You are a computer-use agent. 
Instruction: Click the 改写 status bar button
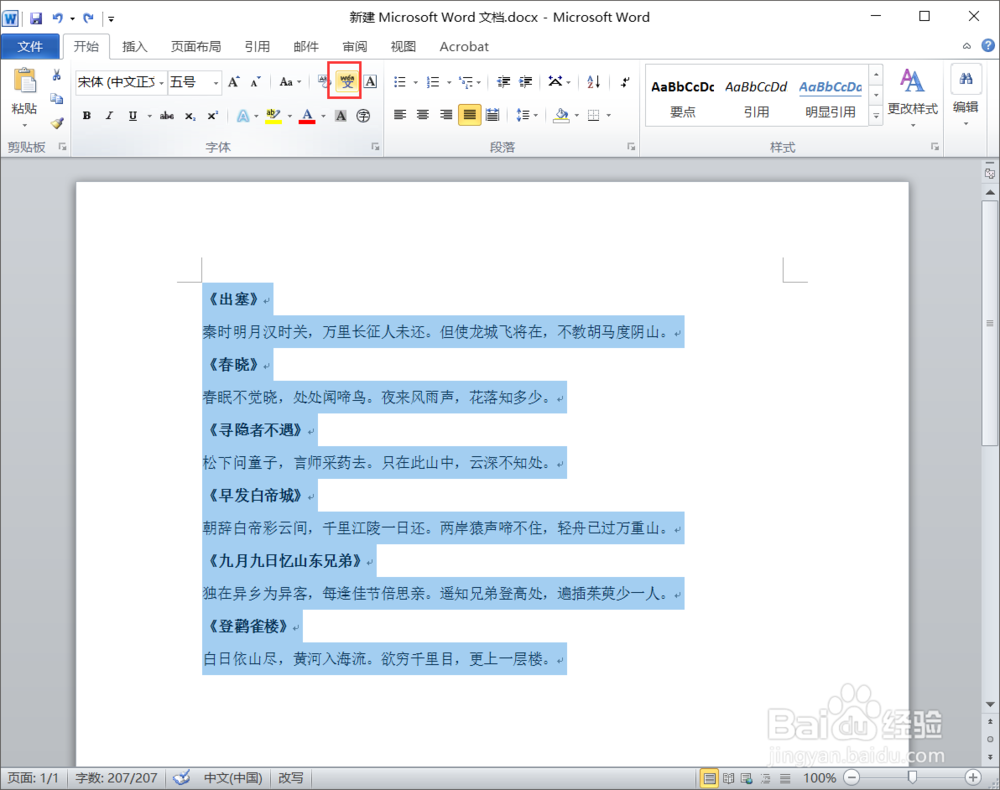(x=291, y=777)
